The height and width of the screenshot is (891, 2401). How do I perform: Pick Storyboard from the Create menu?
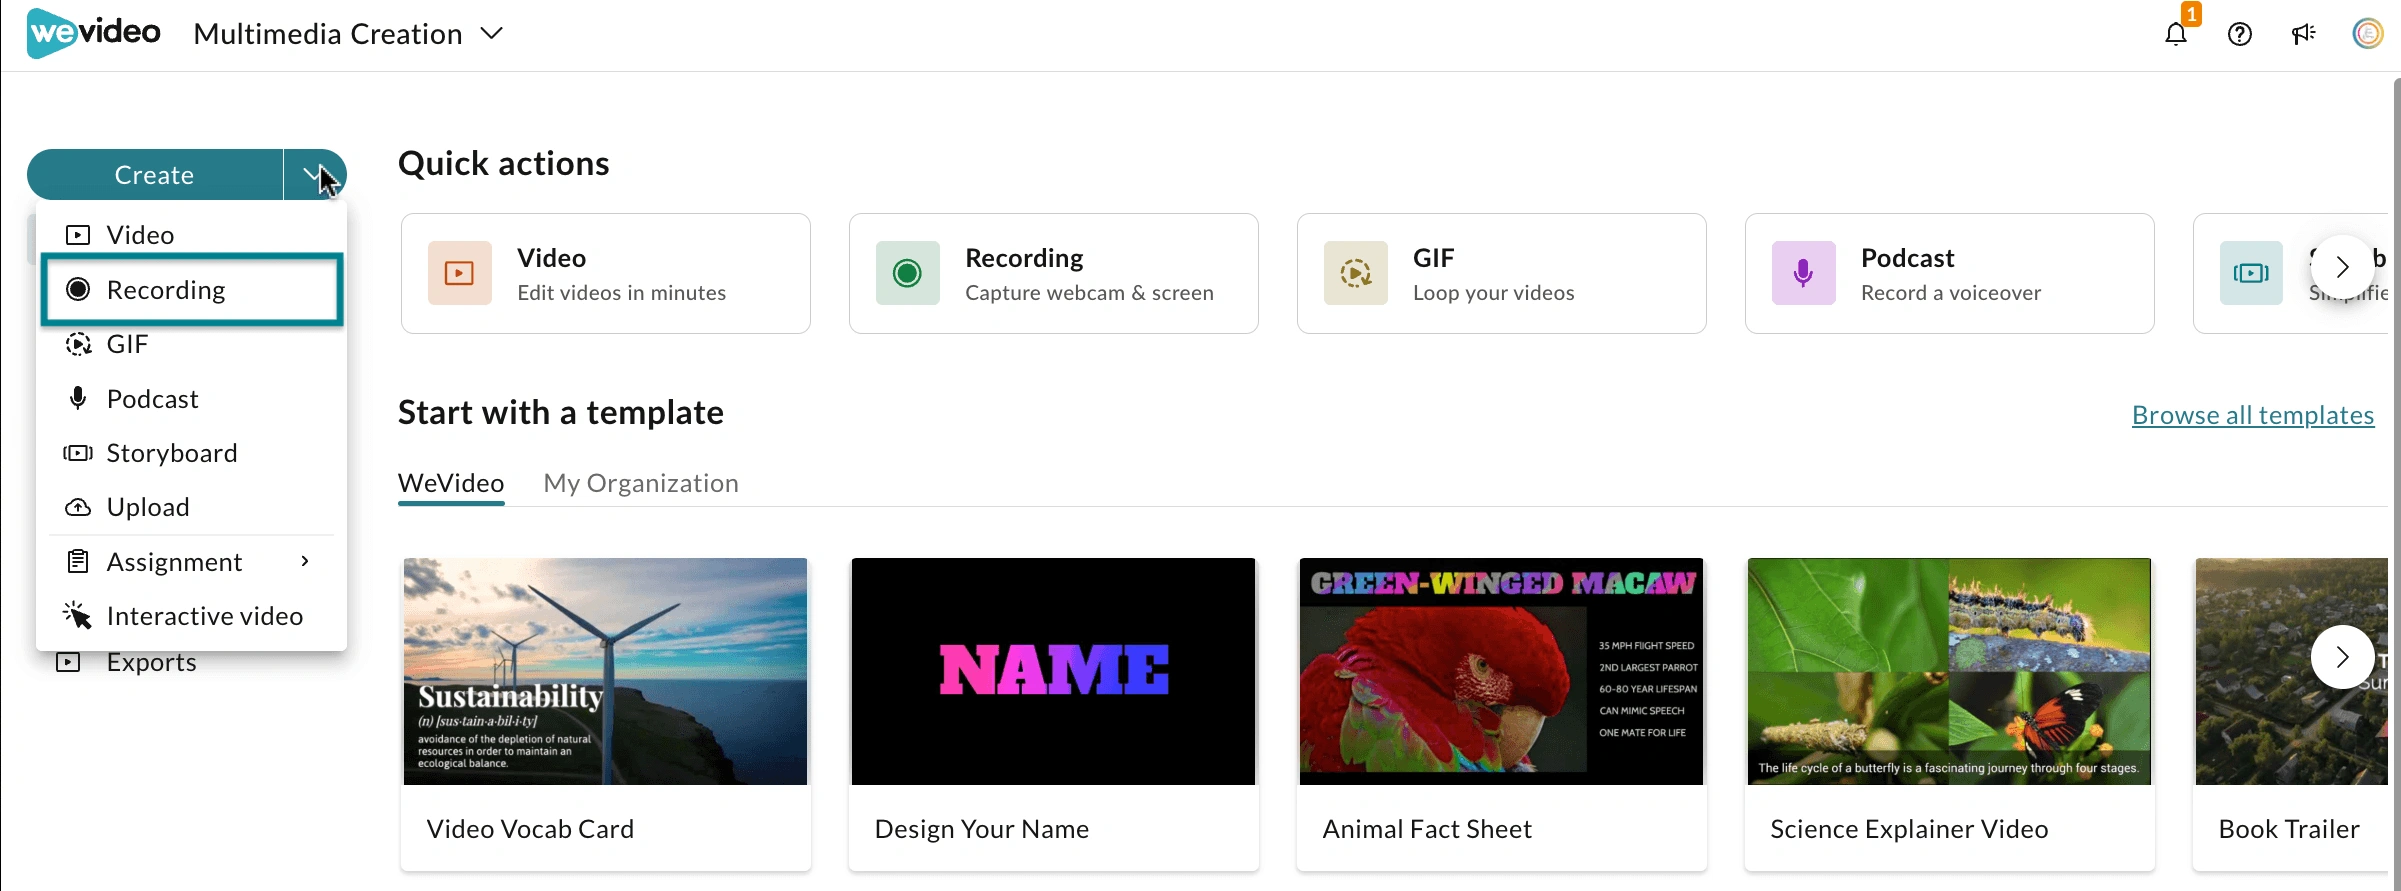pos(192,453)
